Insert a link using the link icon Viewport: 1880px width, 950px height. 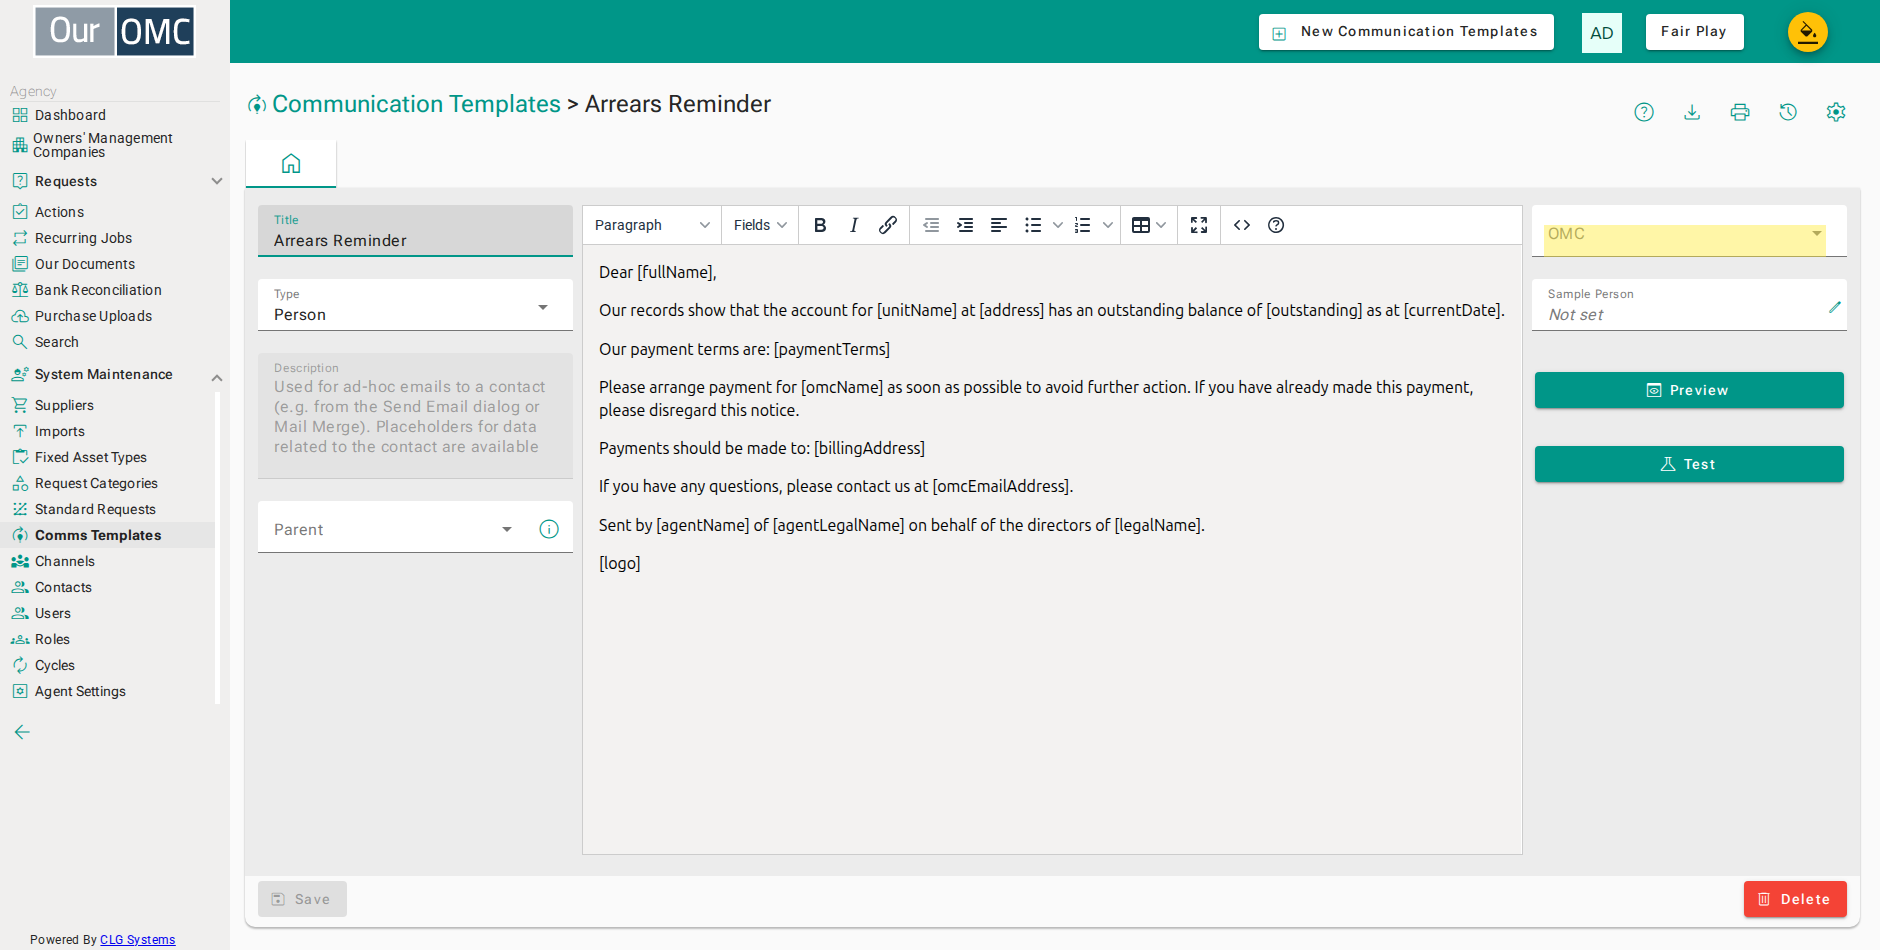[888, 225]
